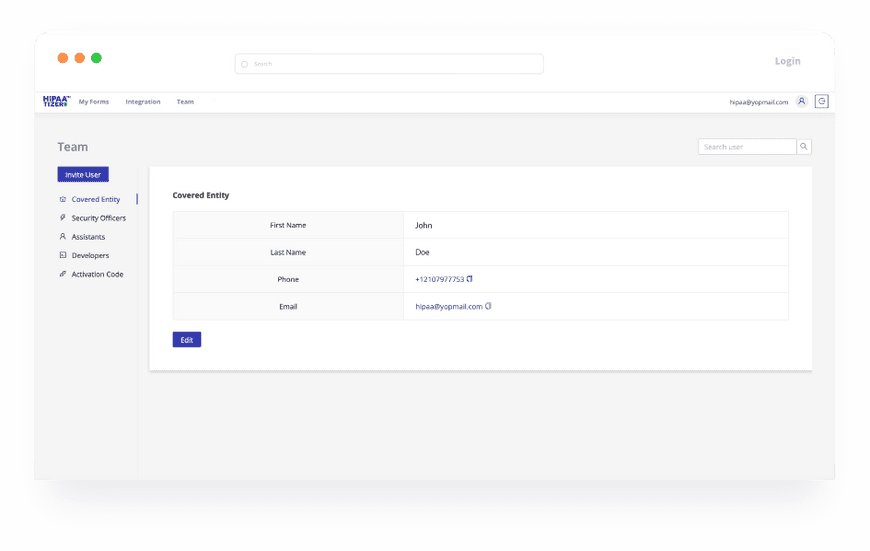Viewport: 870px width, 551px height.
Task: Click the Edit button
Action: pyautogui.click(x=187, y=340)
